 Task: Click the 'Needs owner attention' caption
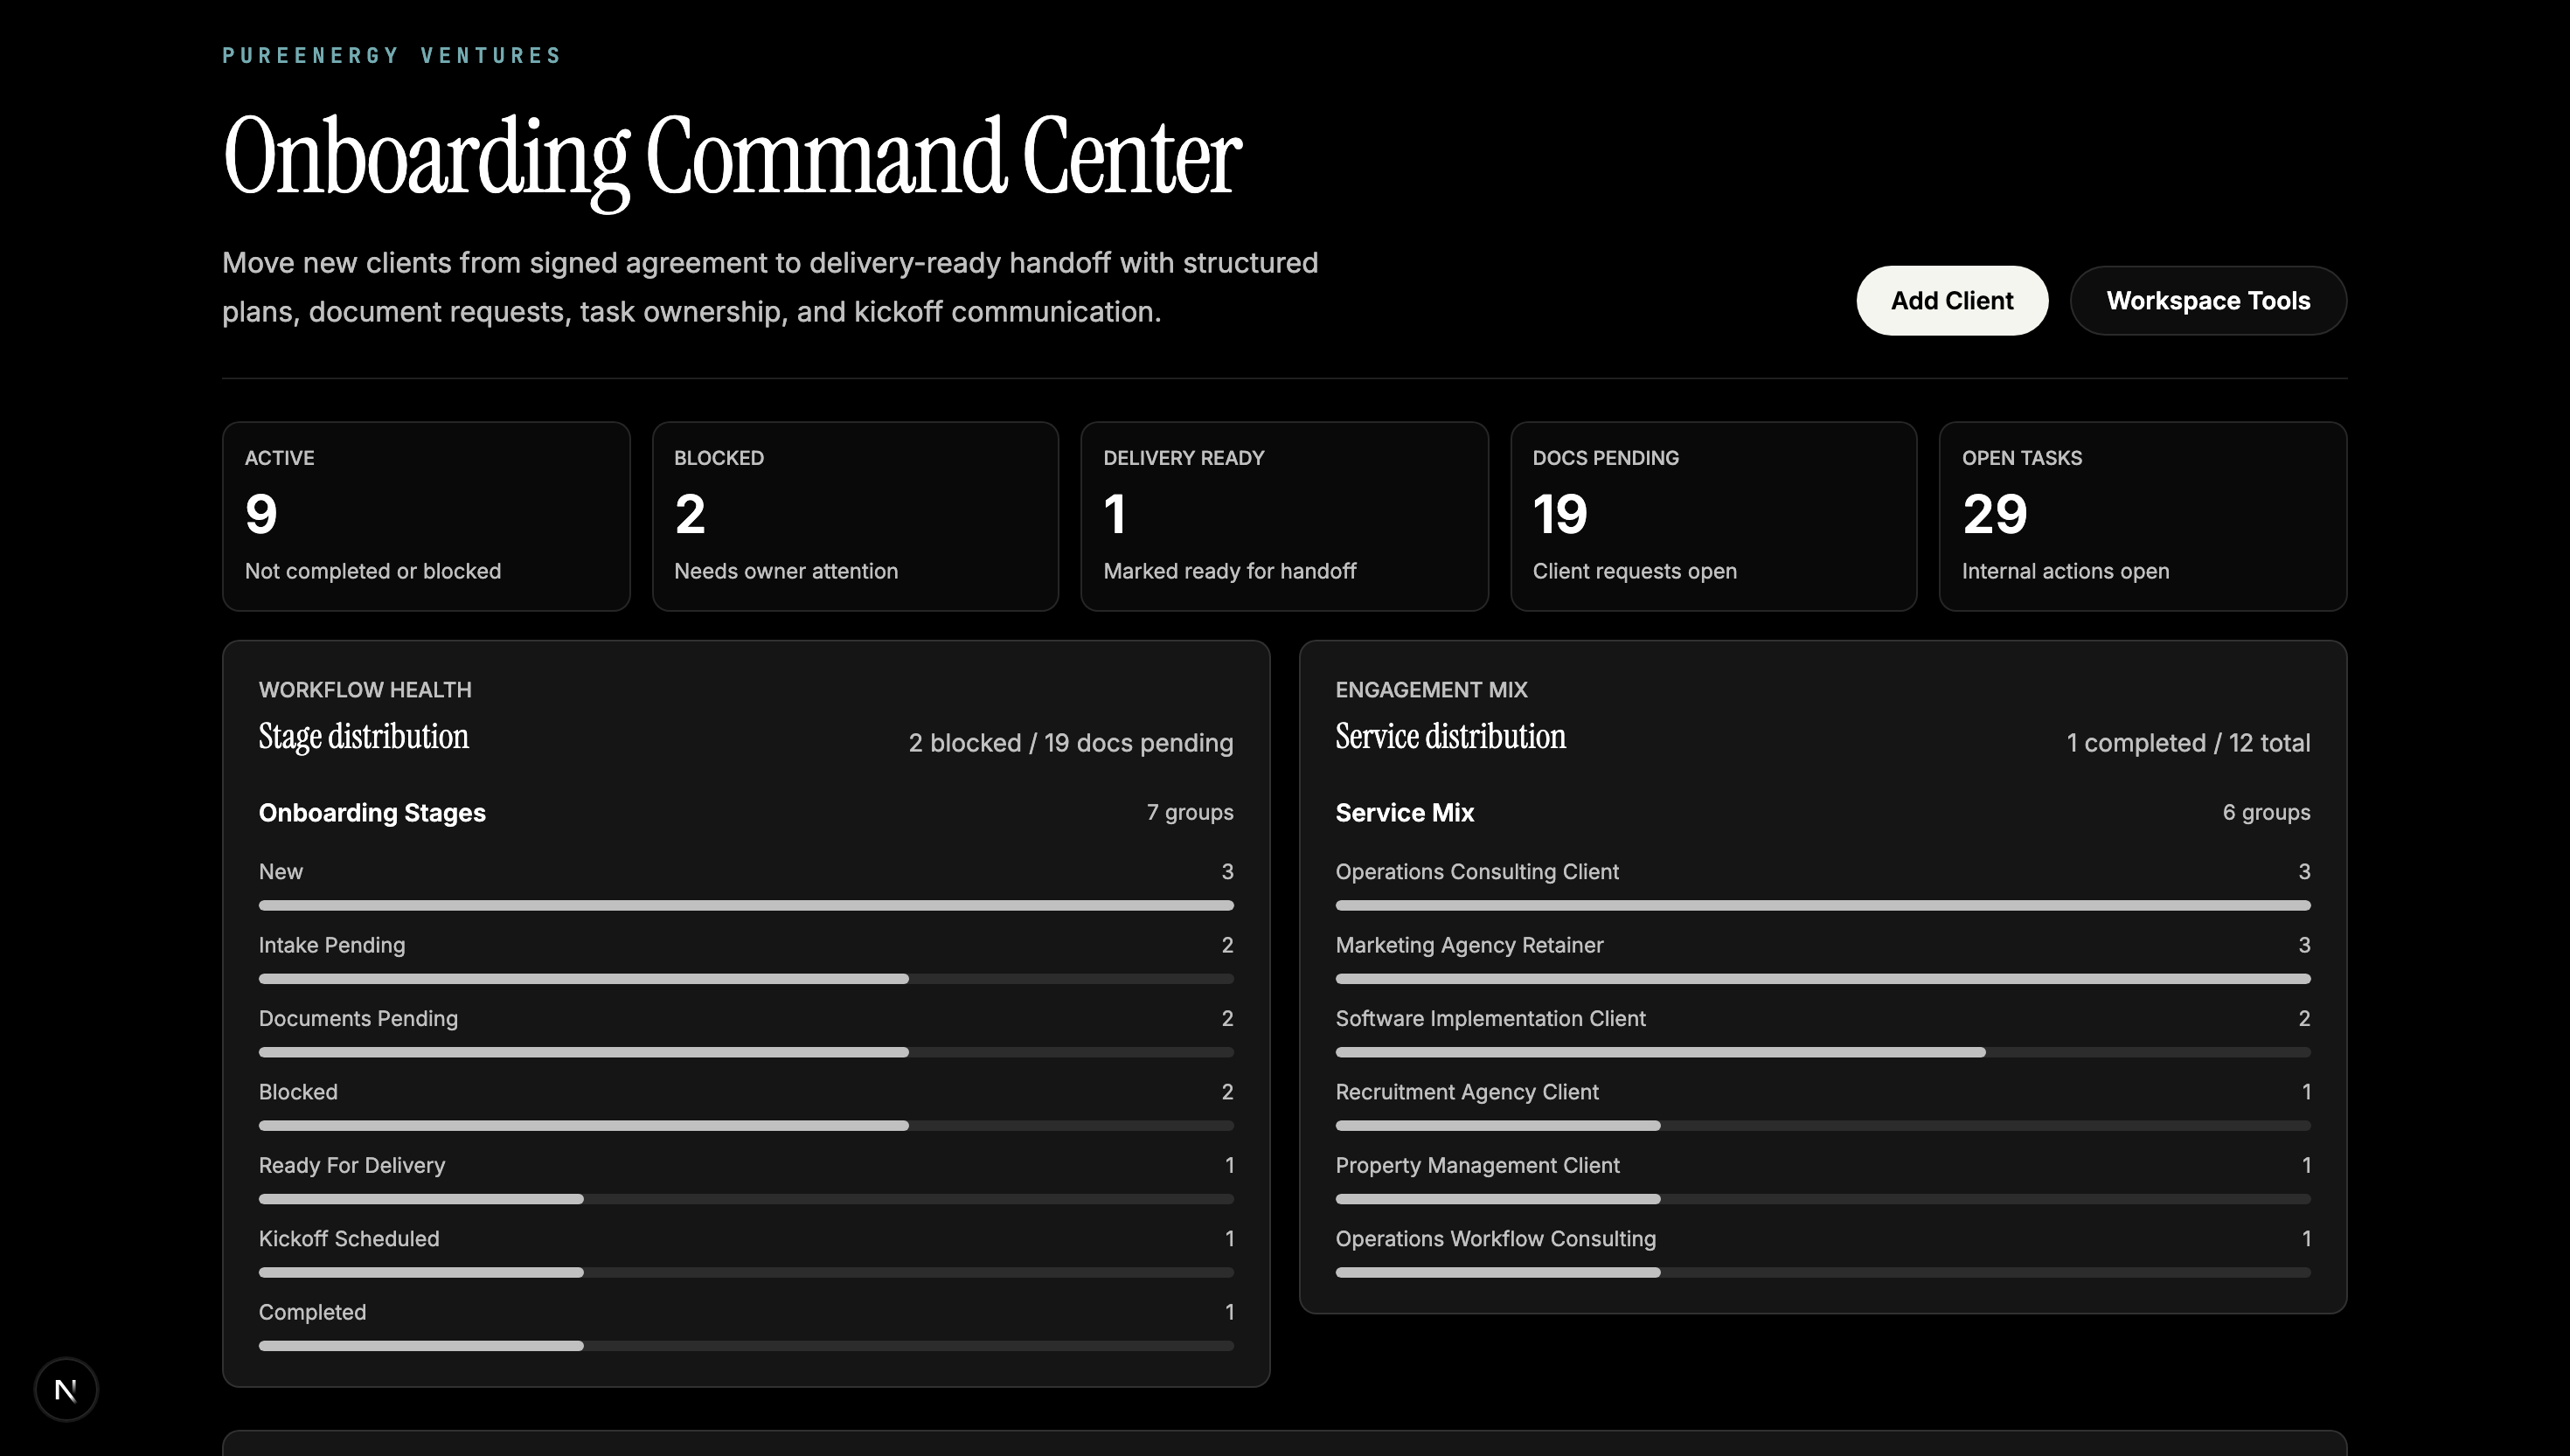coord(786,571)
